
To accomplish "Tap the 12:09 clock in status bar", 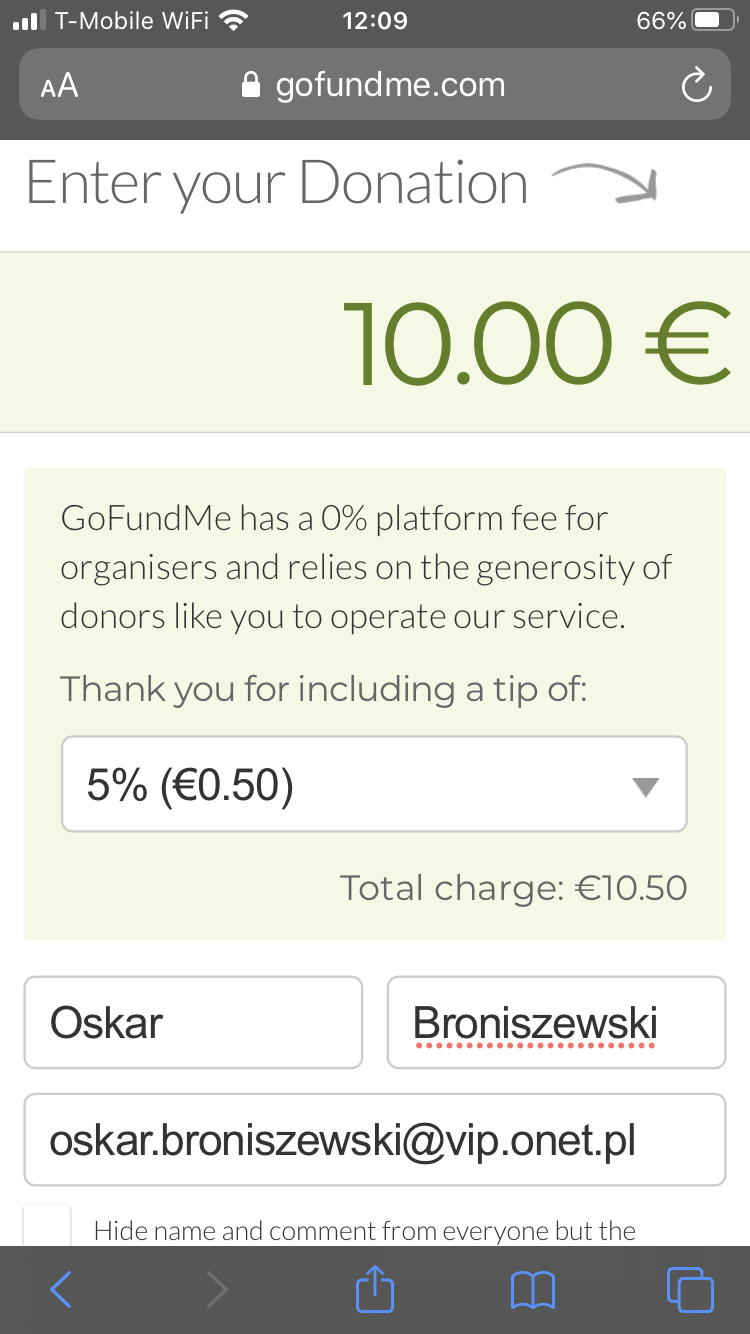I will (x=375, y=21).
